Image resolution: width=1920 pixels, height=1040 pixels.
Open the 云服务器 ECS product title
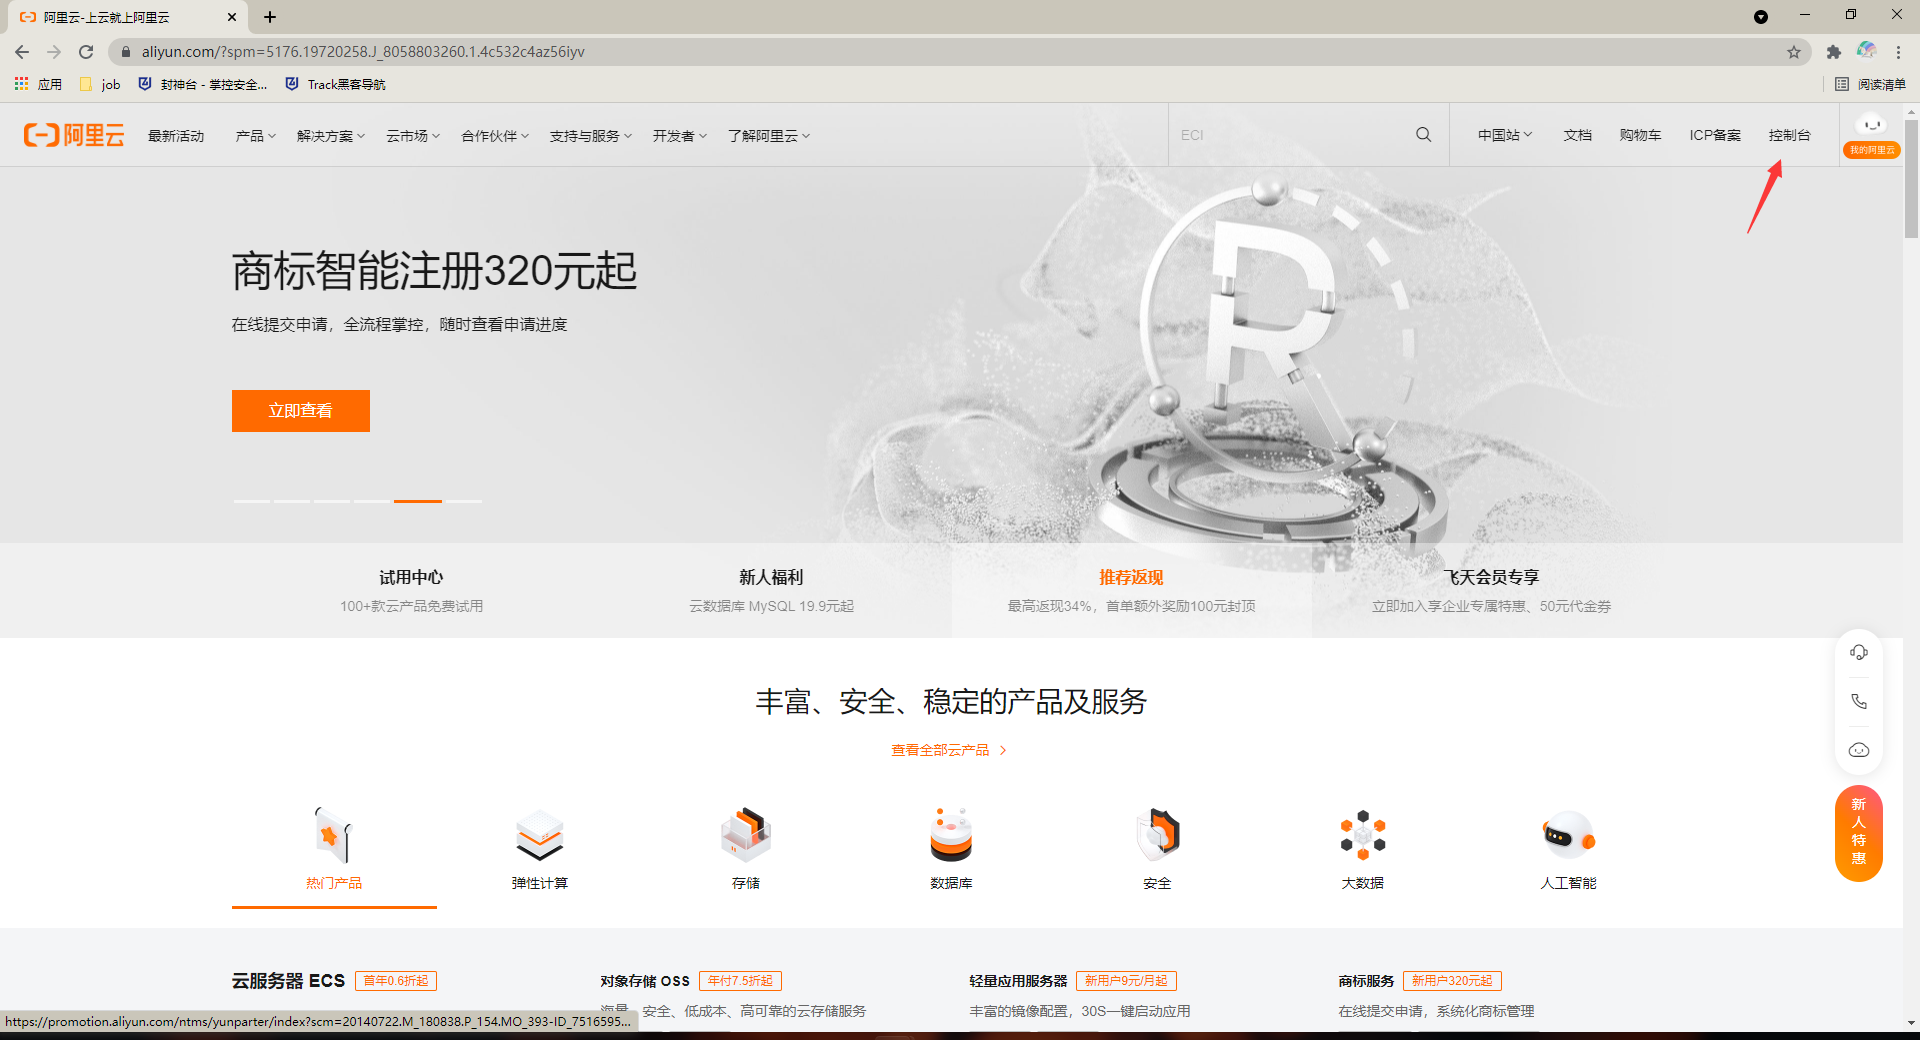pos(288,981)
